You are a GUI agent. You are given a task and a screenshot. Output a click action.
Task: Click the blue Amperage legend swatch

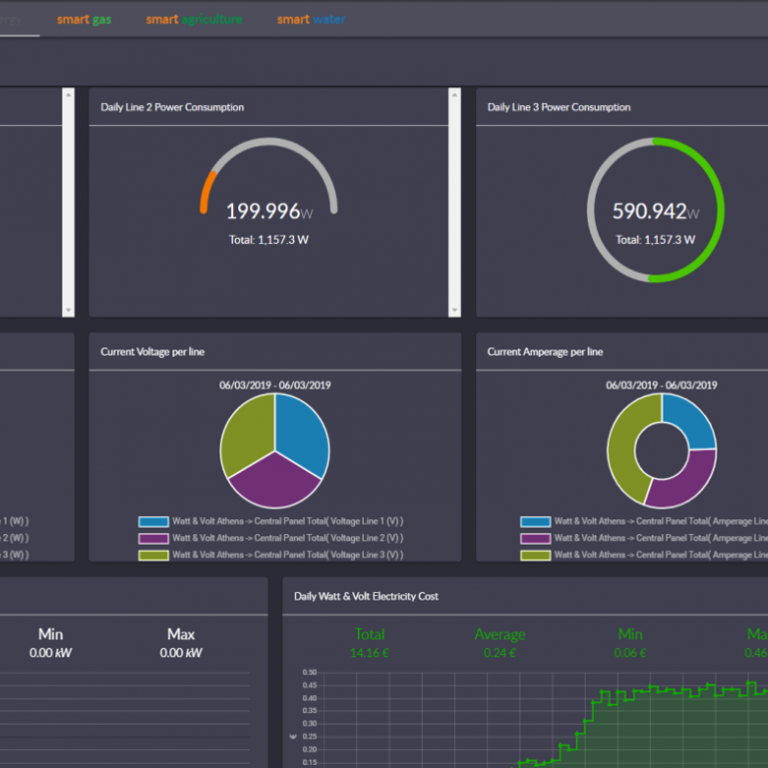tap(535, 522)
